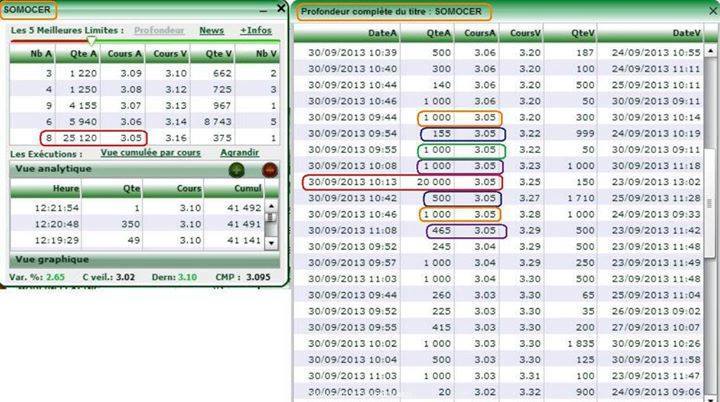Select execution row at 12:20:48
The image size is (720, 402).
pos(137,224)
